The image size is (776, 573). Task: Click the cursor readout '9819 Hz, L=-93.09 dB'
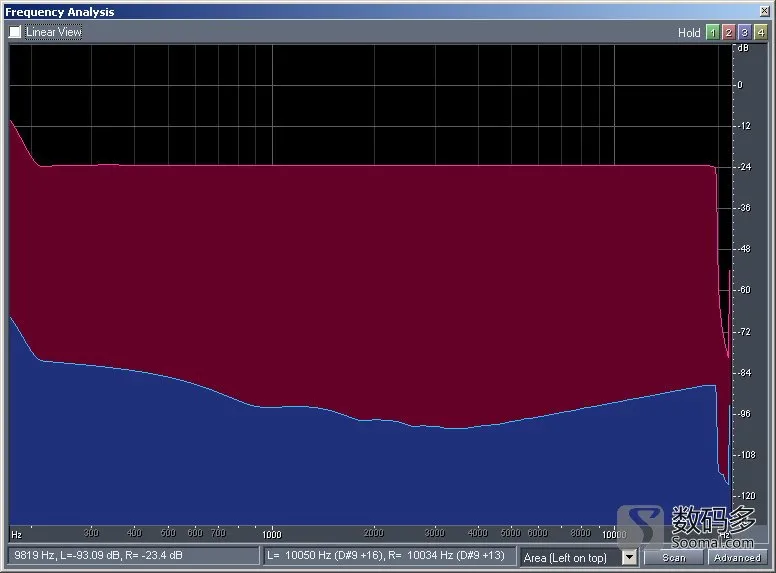pos(67,555)
